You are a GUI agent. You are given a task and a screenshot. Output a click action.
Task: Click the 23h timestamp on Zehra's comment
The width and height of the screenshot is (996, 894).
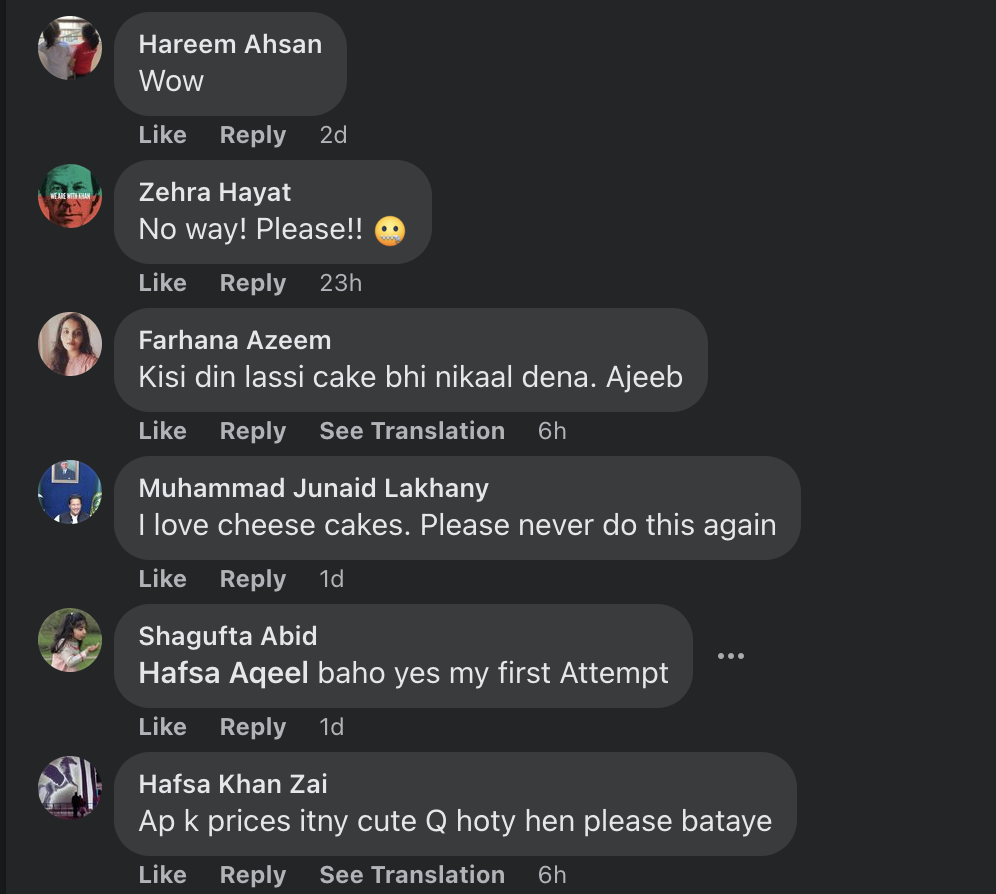tap(341, 283)
